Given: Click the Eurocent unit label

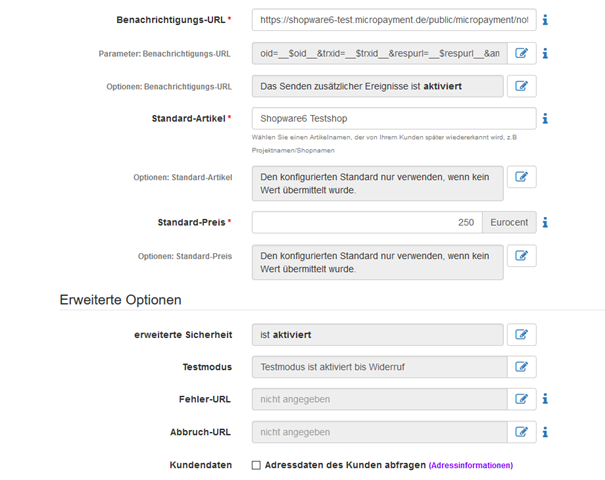Looking at the screenshot, I should pyautogui.click(x=509, y=222).
